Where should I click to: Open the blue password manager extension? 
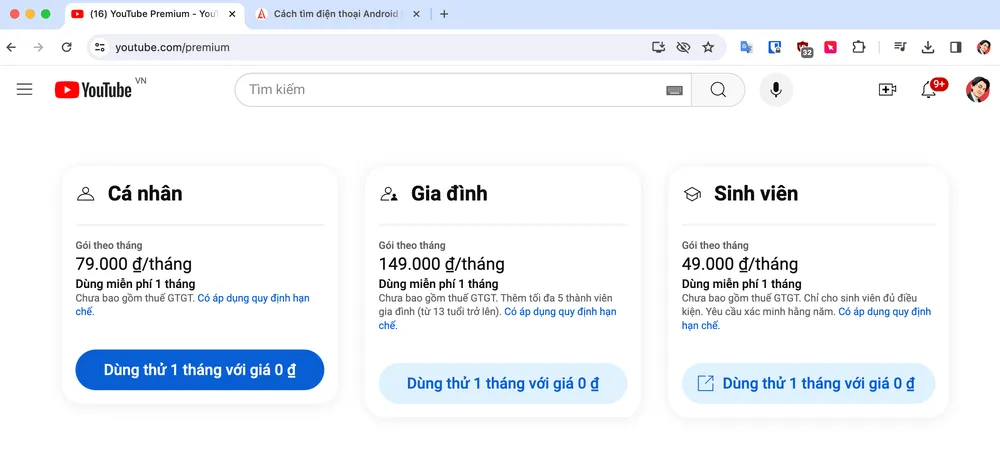(x=774, y=47)
